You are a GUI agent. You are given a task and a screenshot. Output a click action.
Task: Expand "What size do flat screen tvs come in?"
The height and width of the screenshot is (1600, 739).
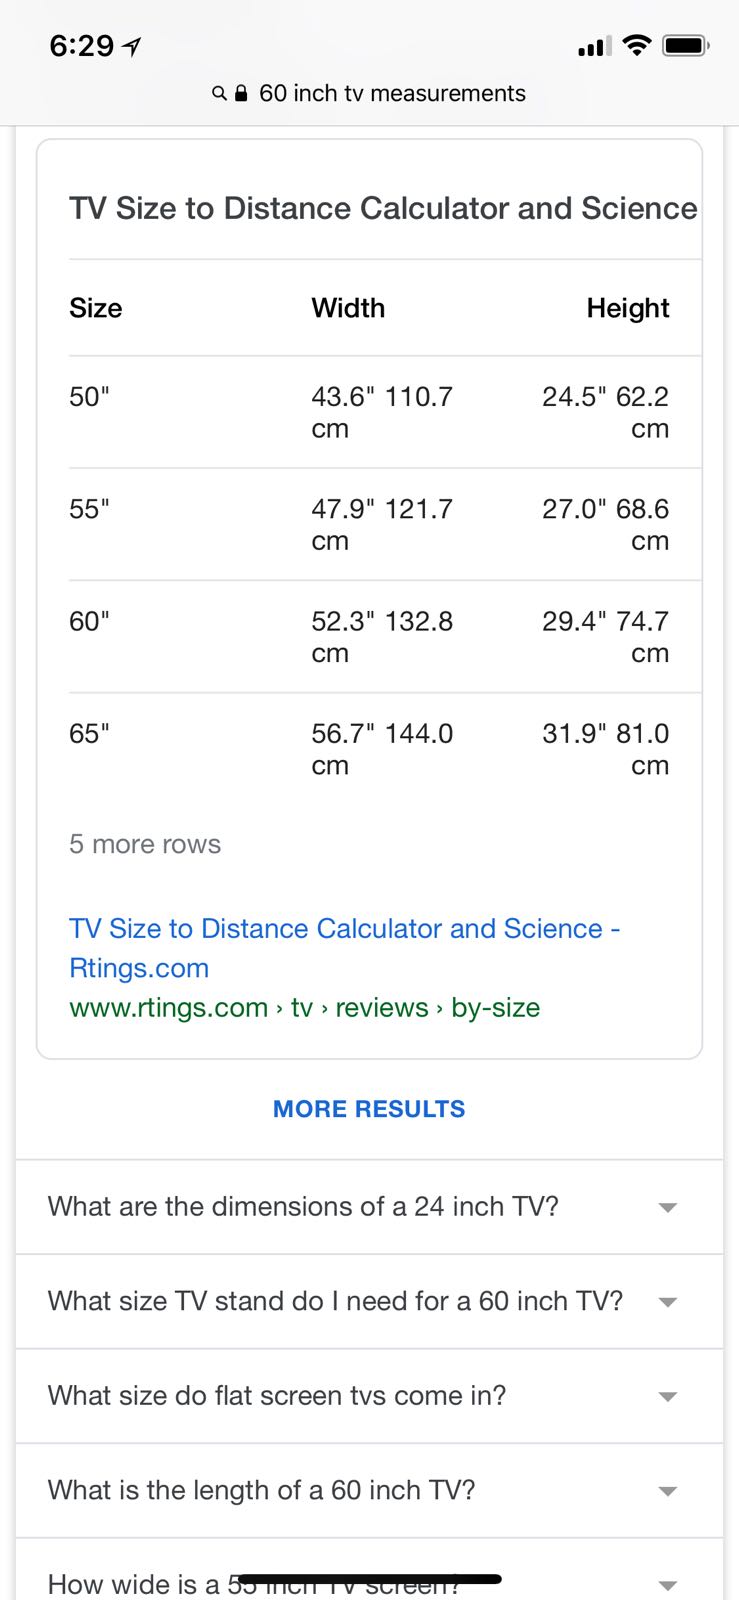668,1396
